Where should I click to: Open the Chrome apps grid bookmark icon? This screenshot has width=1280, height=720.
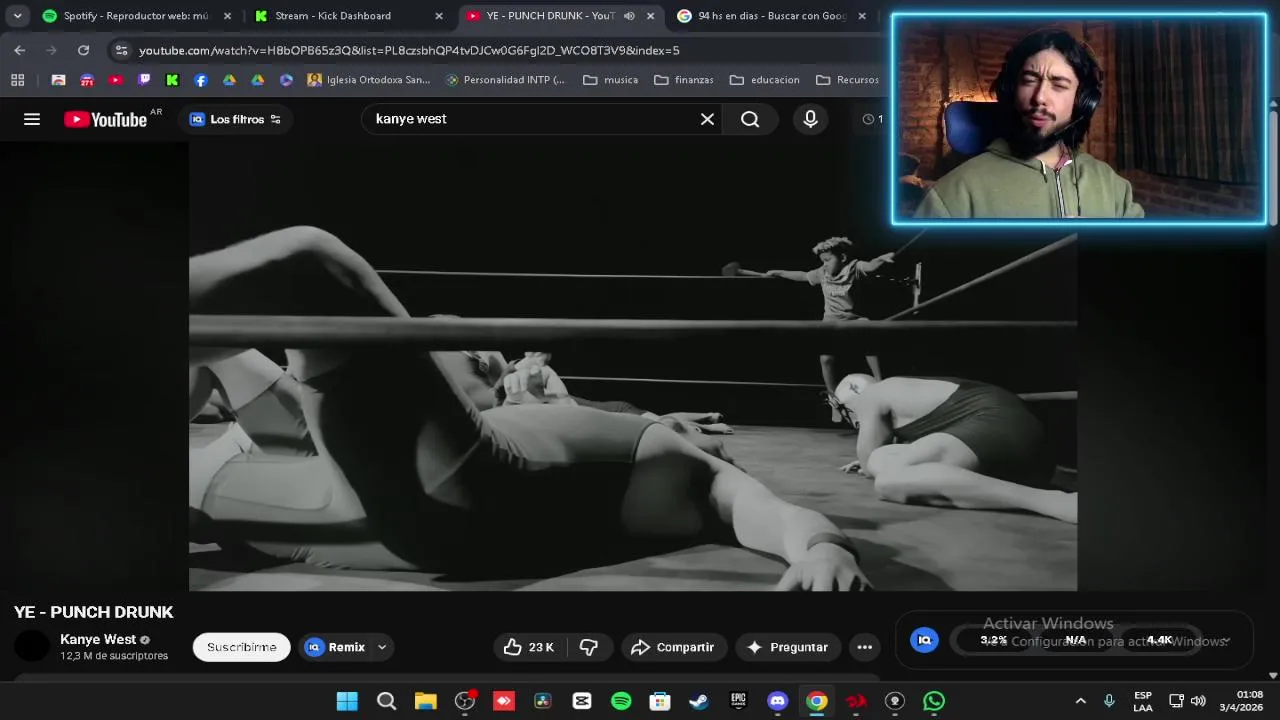[x=17, y=80]
